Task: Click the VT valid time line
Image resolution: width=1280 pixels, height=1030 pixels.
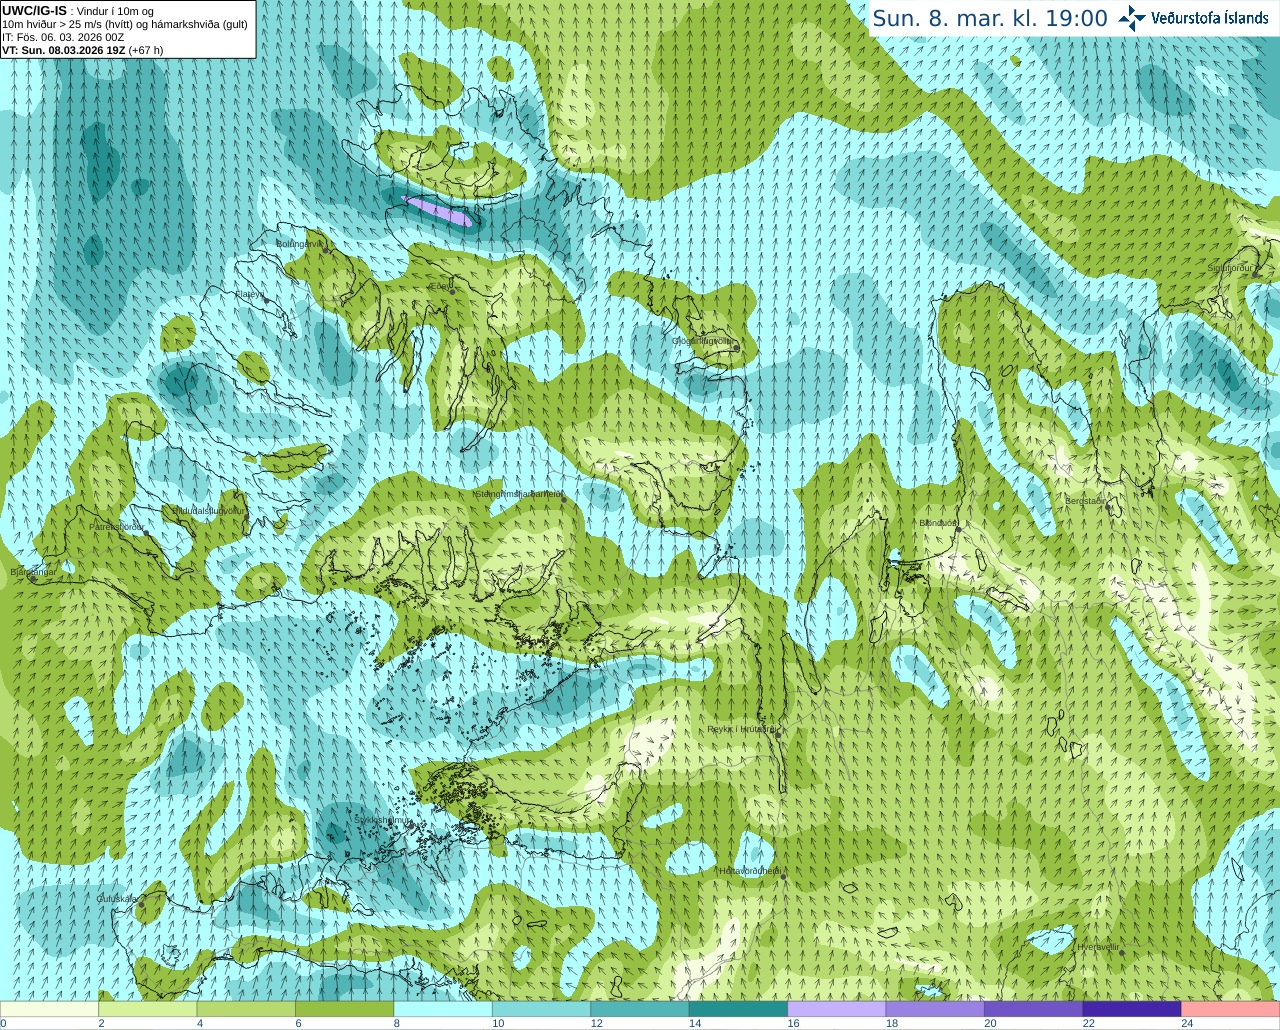Action: pyautogui.click(x=83, y=50)
